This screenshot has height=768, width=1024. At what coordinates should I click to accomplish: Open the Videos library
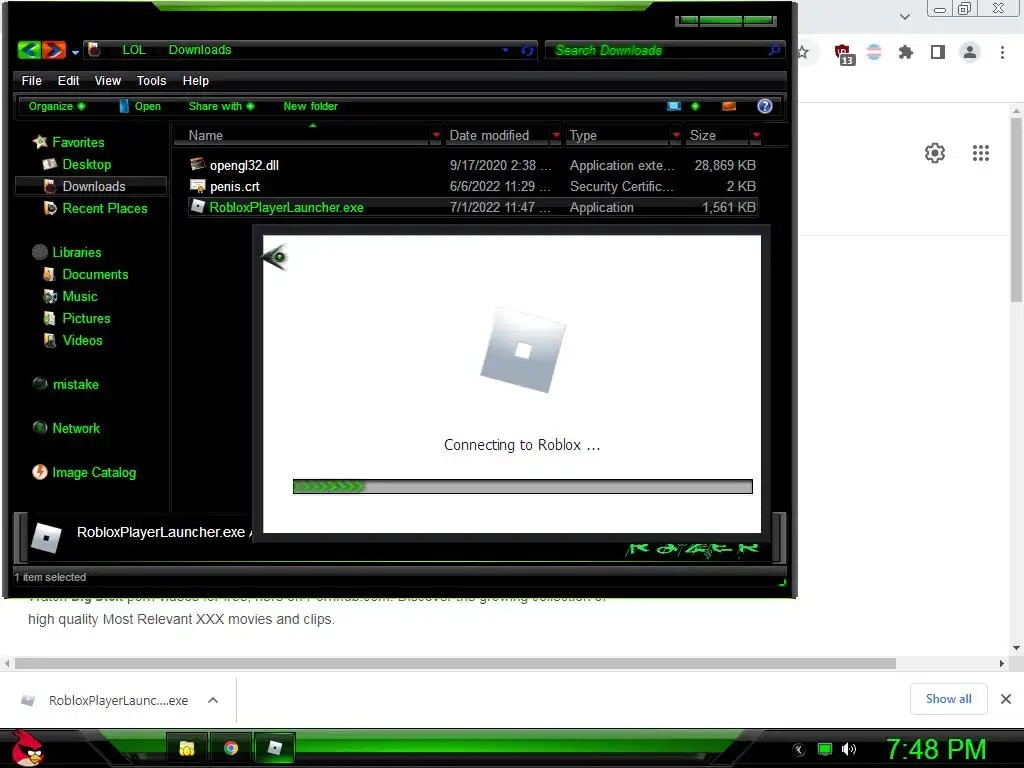(x=82, y=340)
